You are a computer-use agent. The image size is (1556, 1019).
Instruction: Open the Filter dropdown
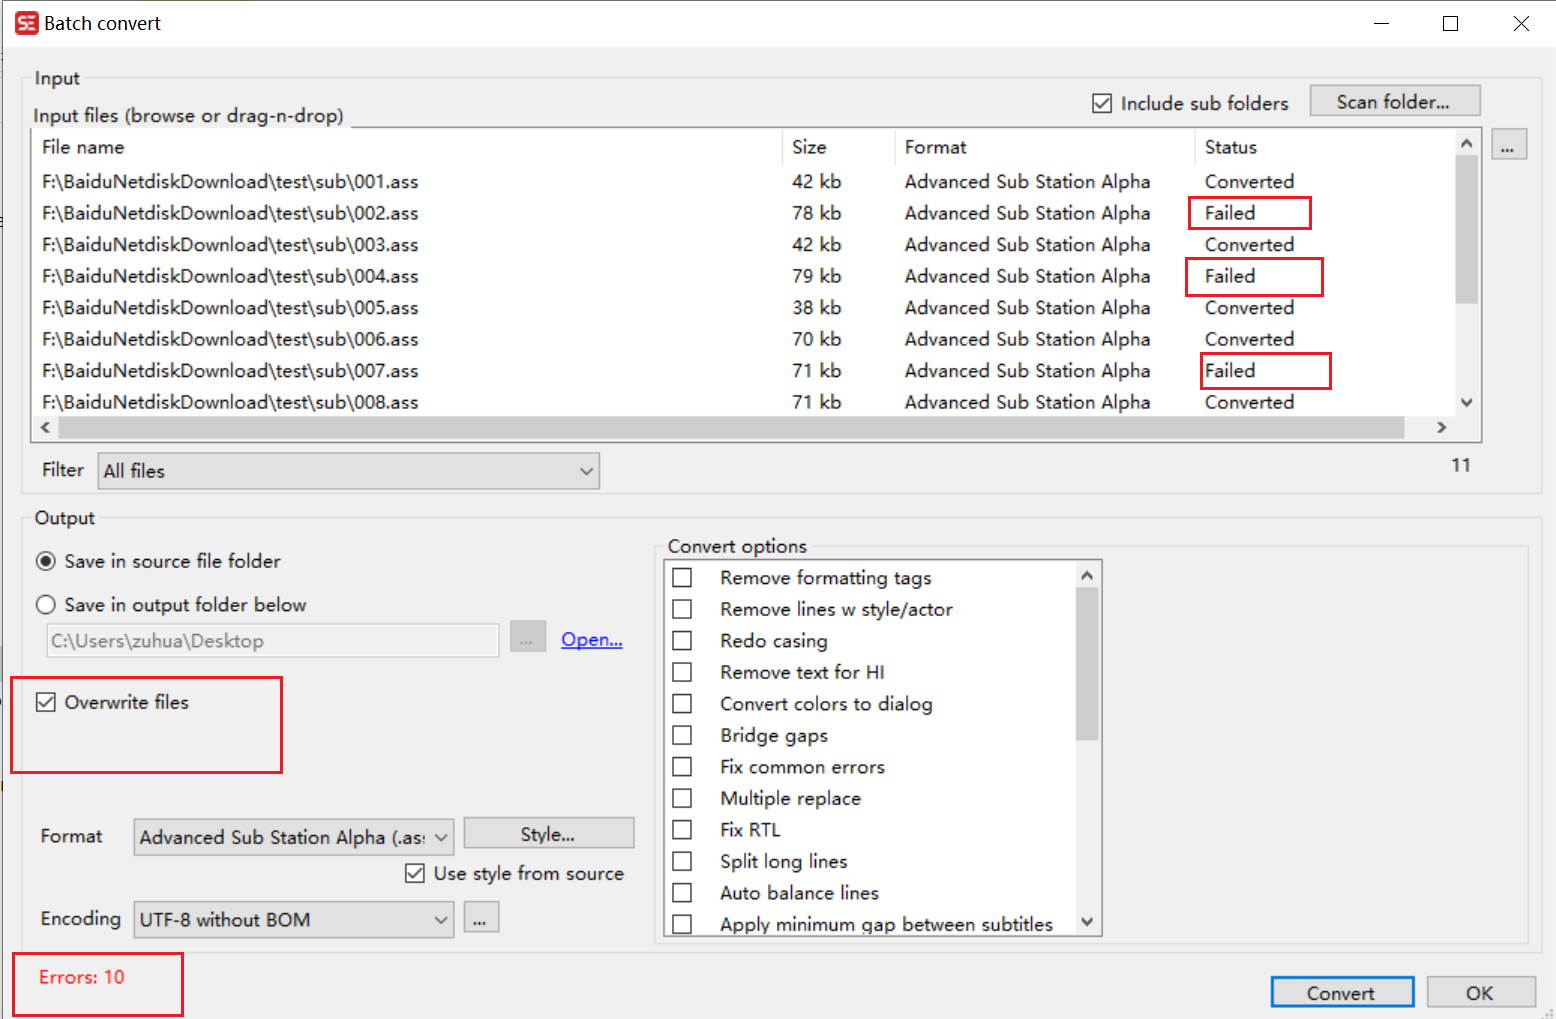click(587, 470)
